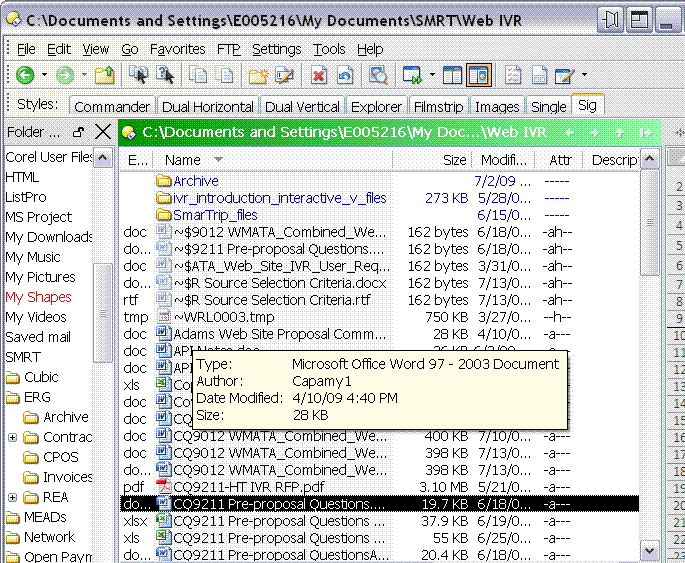Open the Favorites menu

177,49
